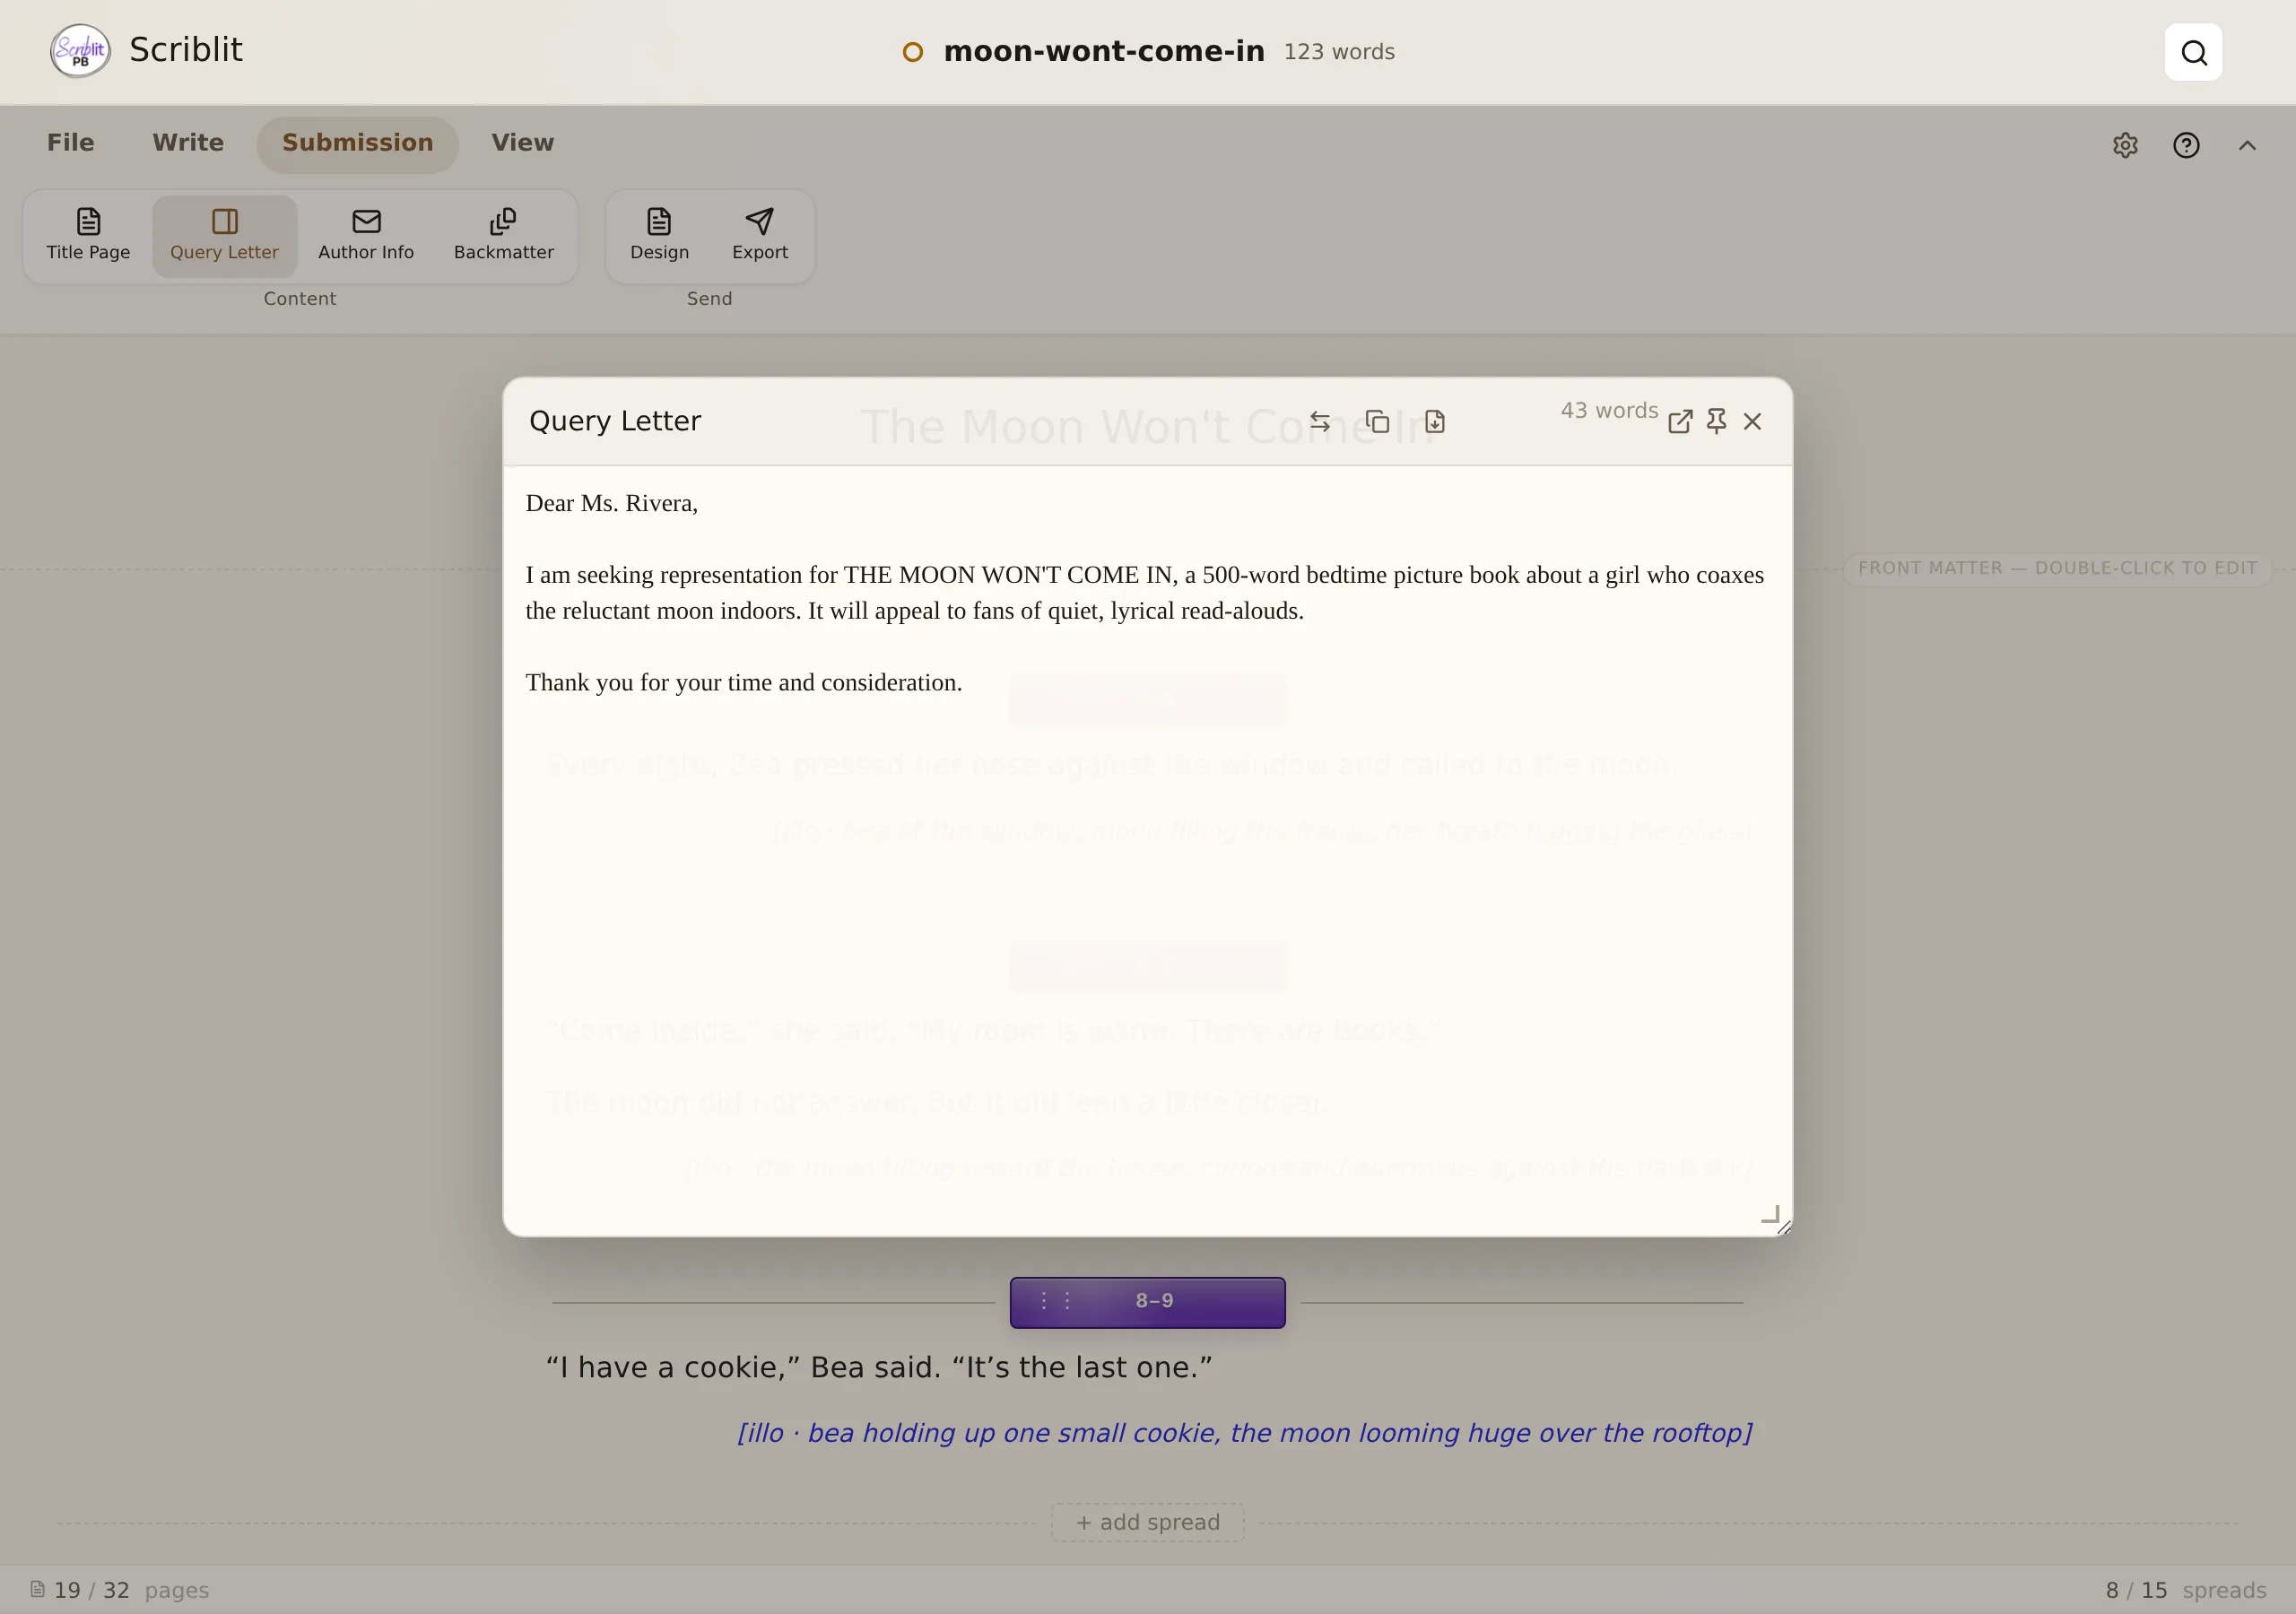Click the swap arrows icon in Query Letter

coord(1320,422)
